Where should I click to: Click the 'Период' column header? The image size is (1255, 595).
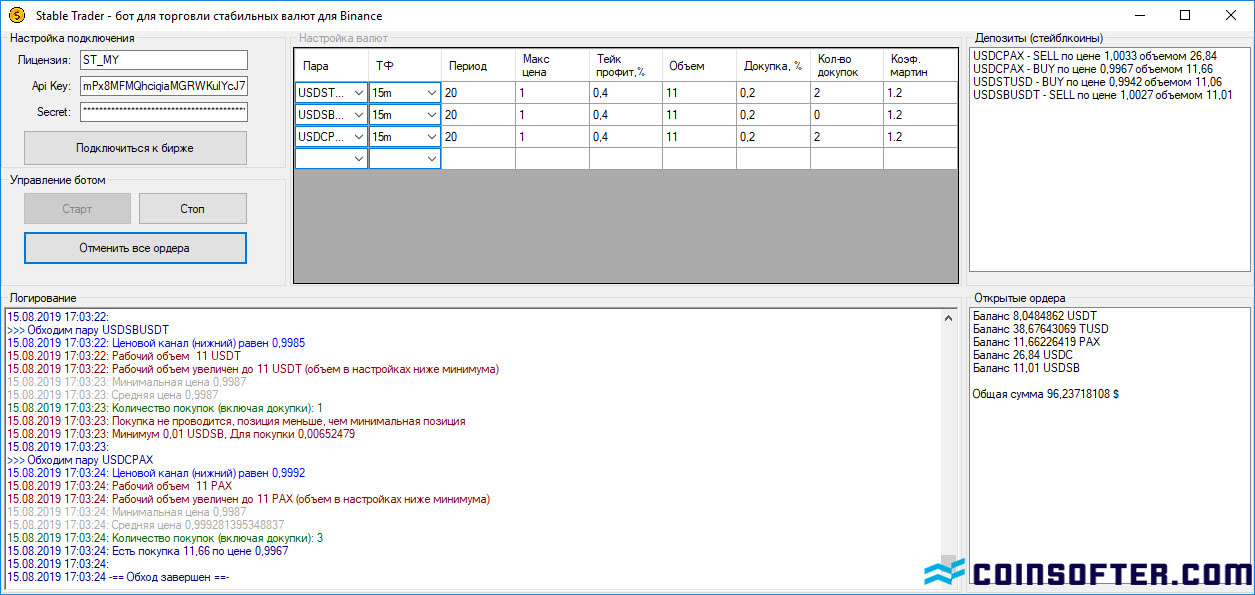[x=479, y=65]
